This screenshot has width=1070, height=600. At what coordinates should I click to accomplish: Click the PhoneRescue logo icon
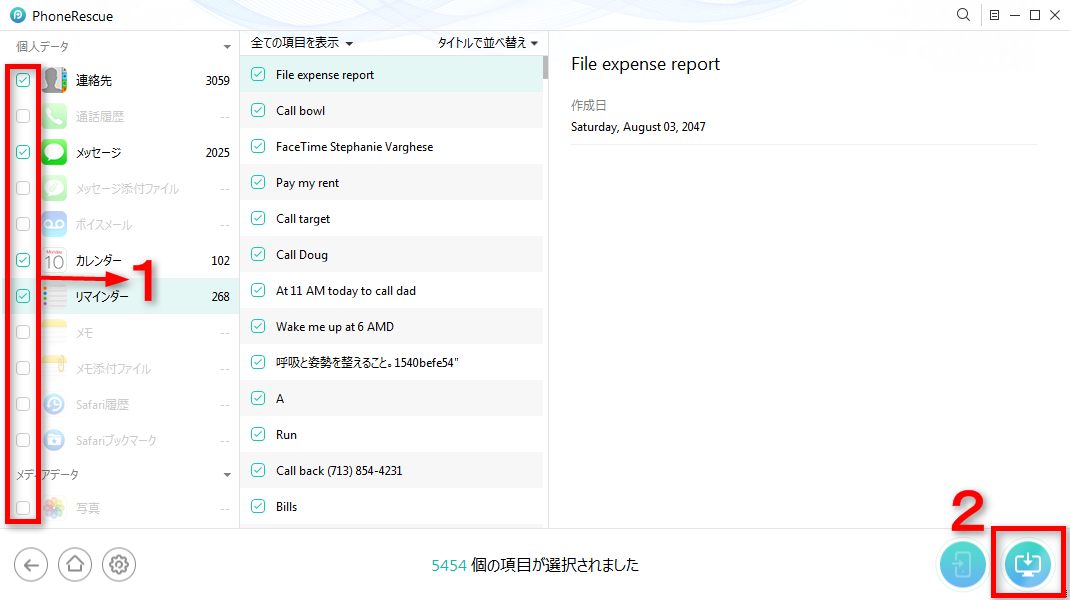click(x=18, y=15)
